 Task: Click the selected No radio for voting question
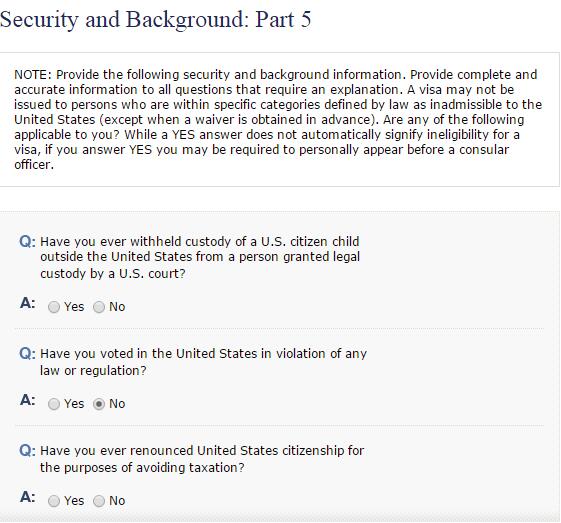[x=99, y=404]
